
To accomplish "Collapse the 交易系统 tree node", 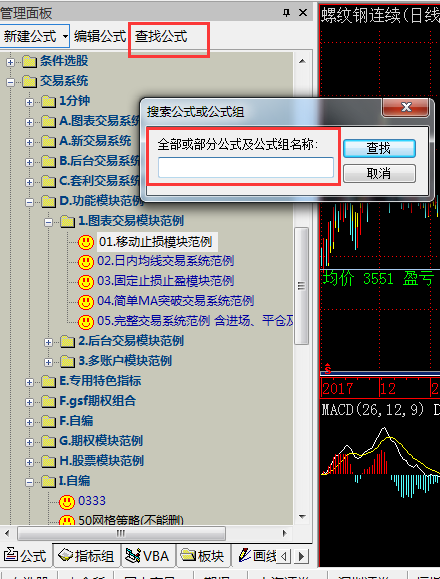I will (x=10, y=82).
